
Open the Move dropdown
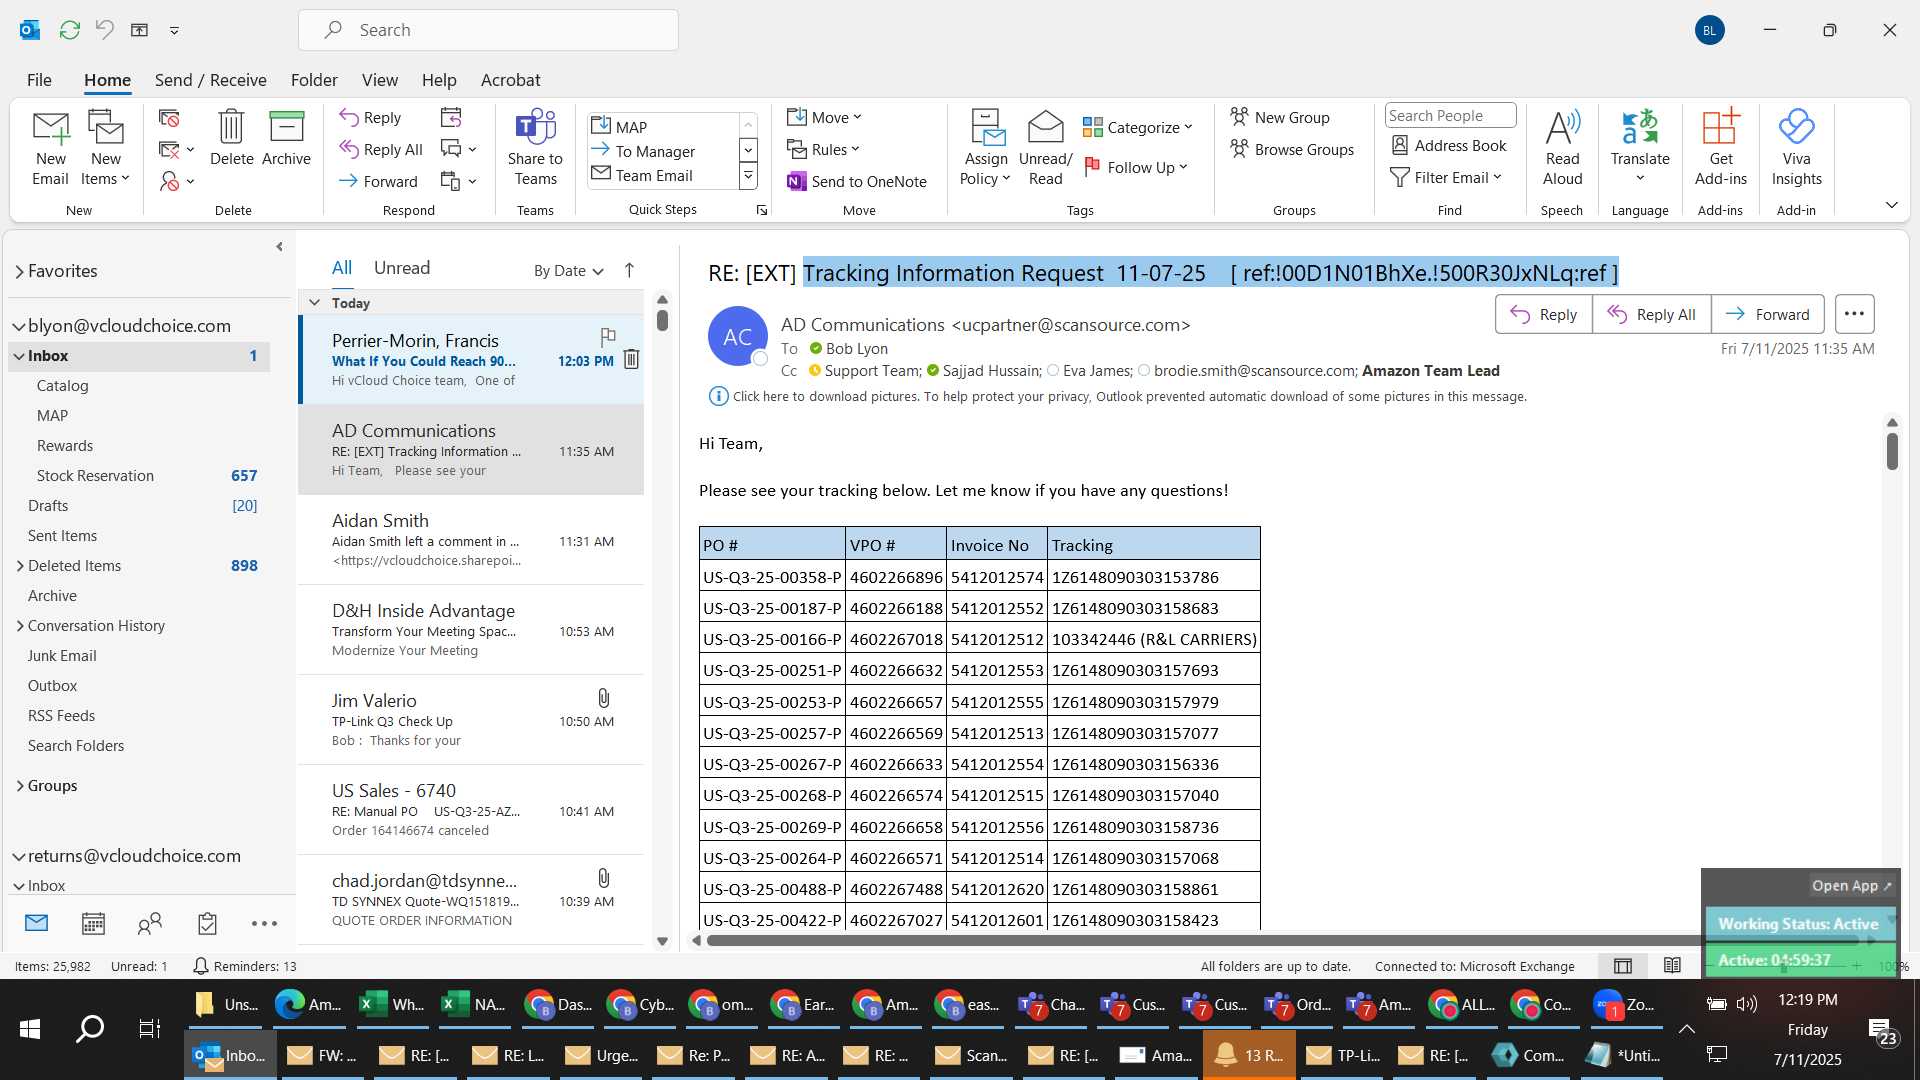point(824,117)
